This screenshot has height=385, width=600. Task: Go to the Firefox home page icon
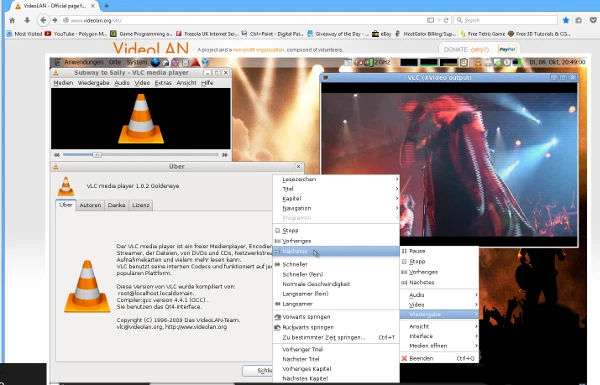12,20
